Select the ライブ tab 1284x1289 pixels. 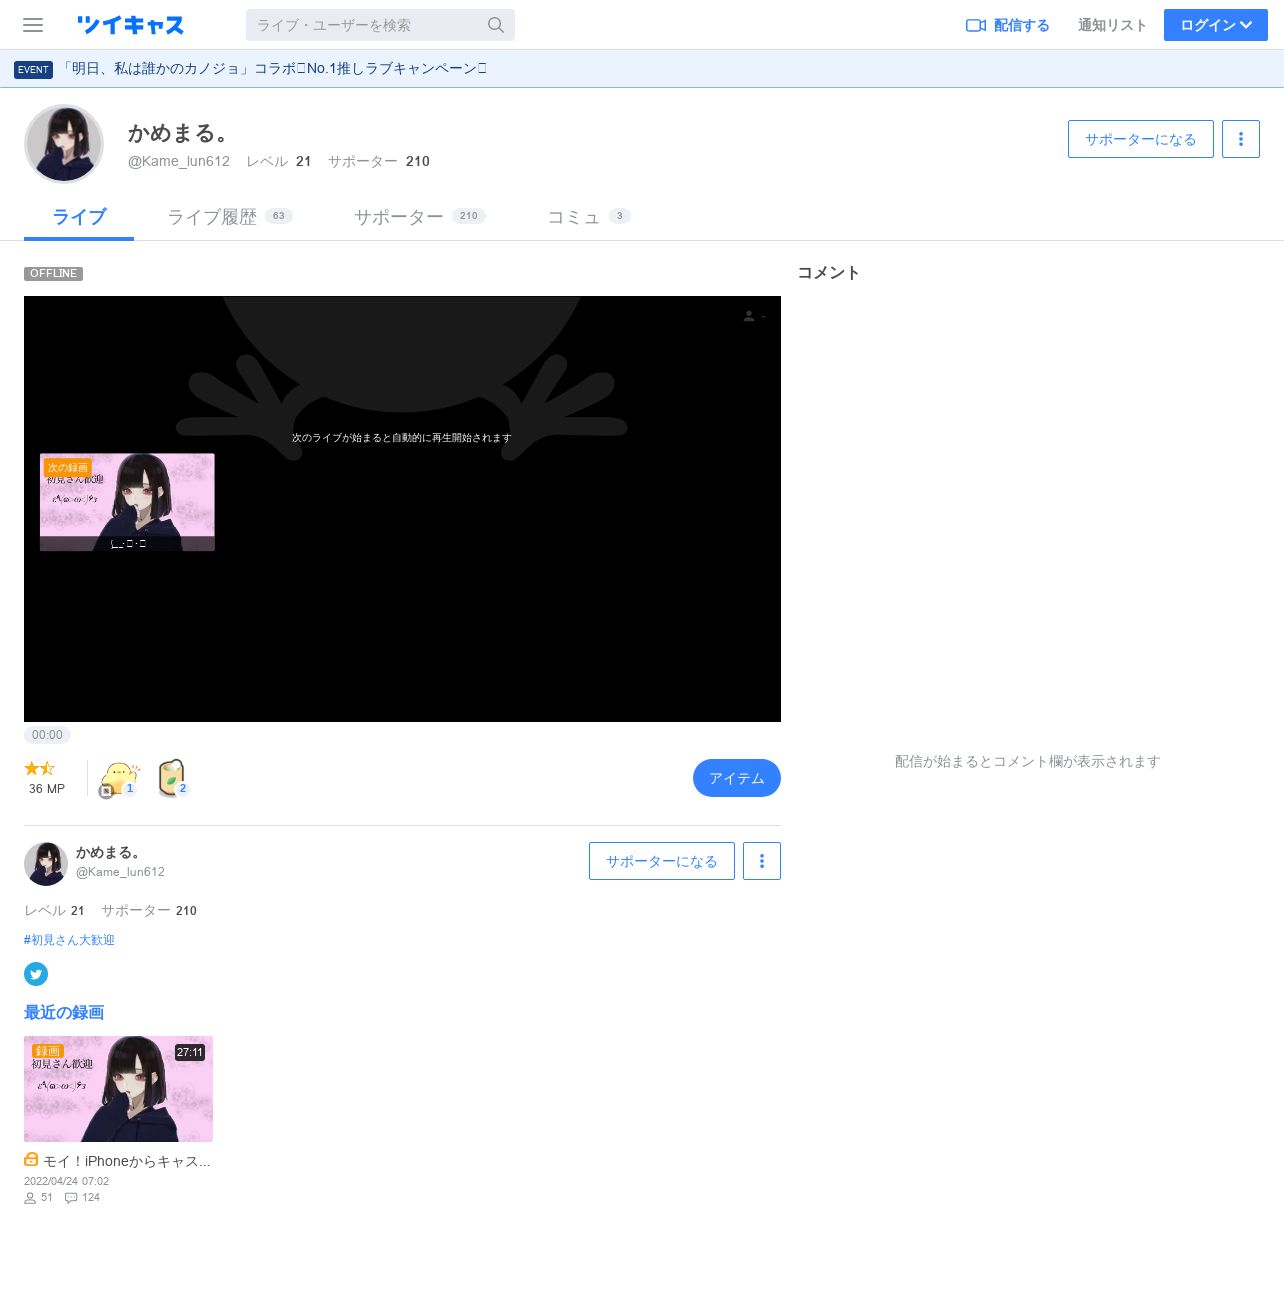(79, 217)
